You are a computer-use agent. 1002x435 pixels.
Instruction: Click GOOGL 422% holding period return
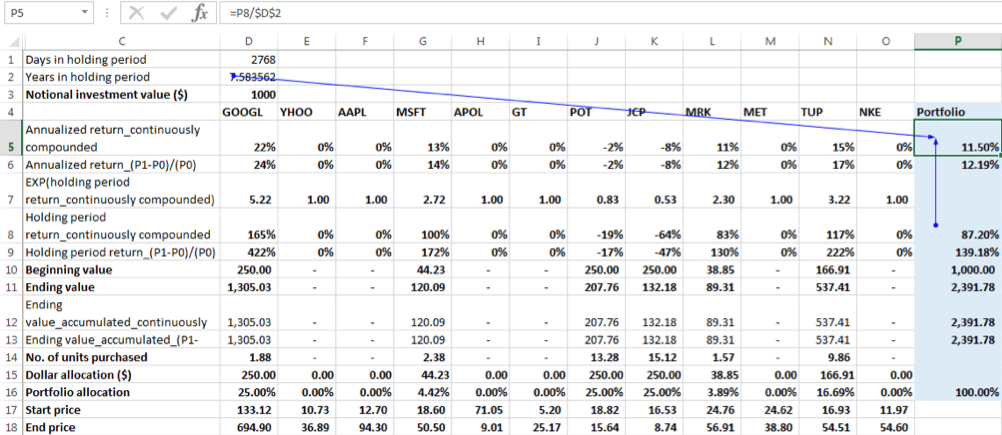(x=249, y=252)
